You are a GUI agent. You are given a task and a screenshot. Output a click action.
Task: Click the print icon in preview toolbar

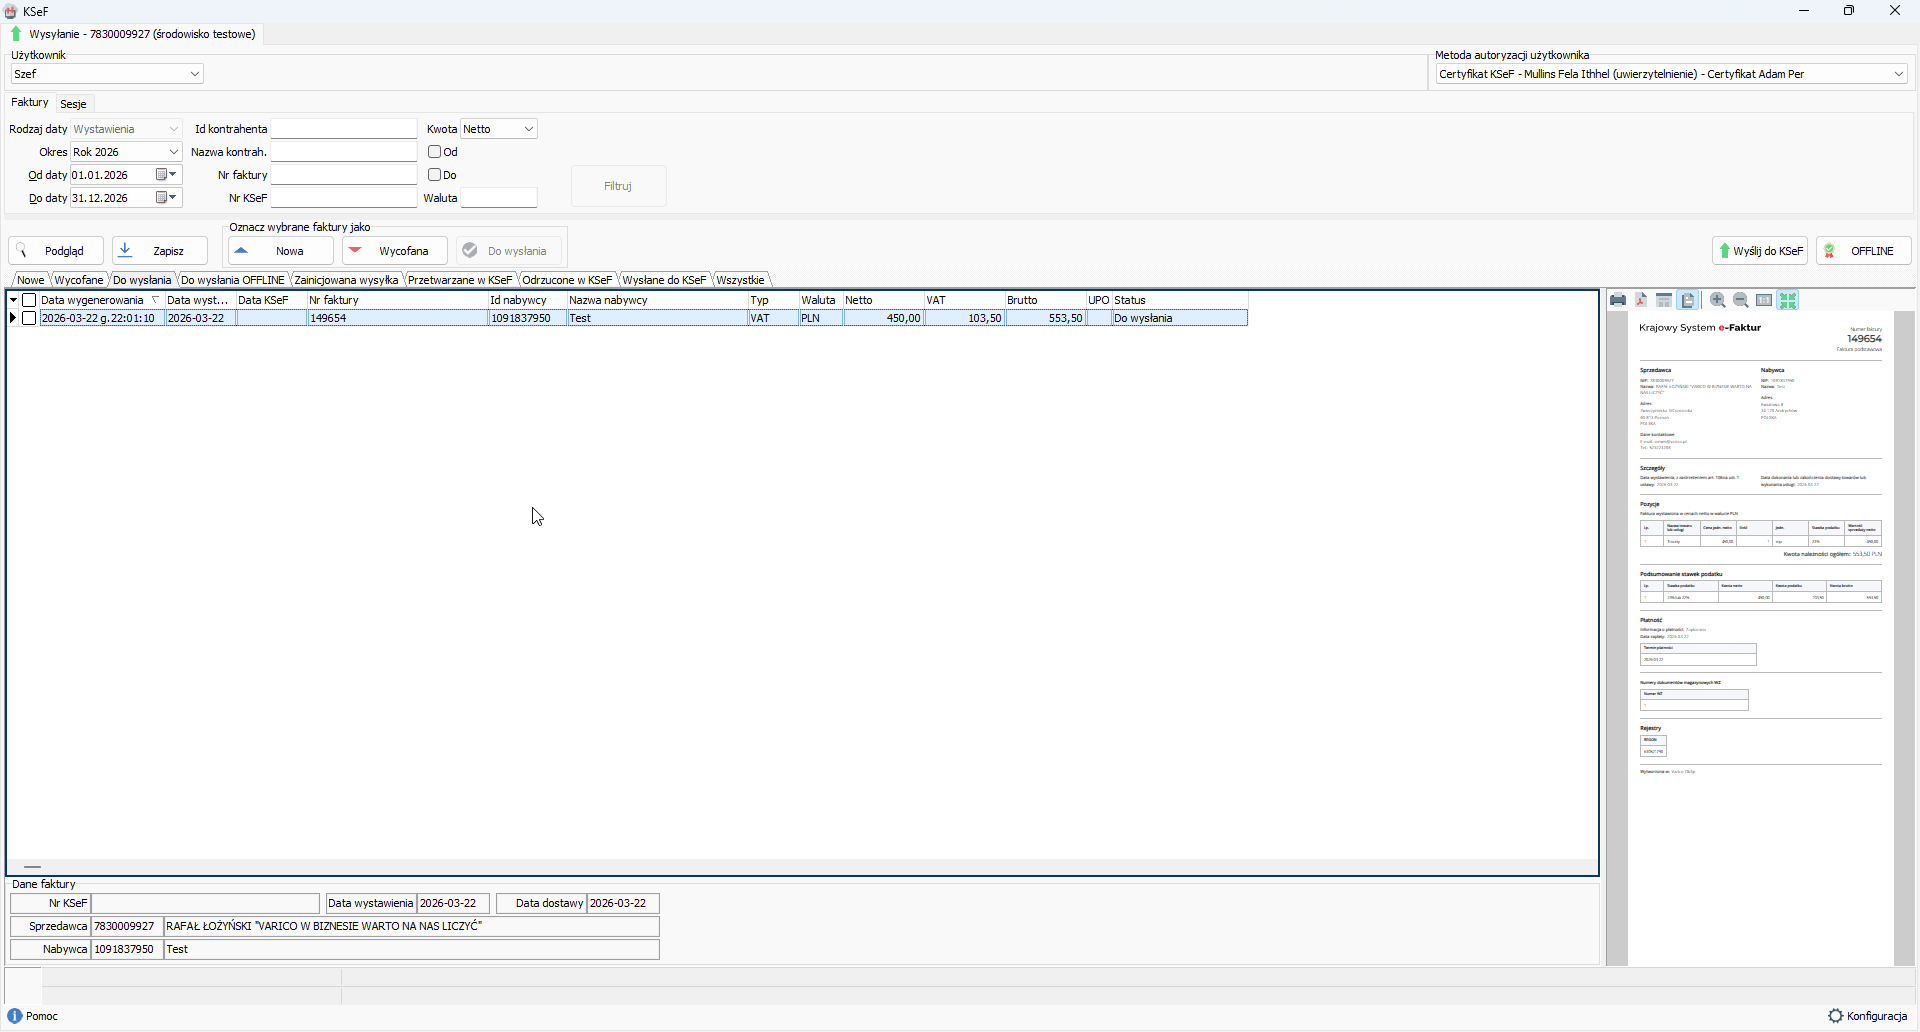(1618, 300)
